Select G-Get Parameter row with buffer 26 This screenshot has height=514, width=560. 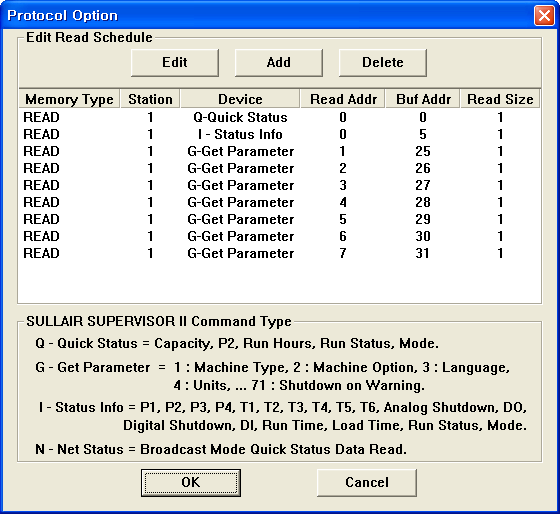point(280,168)
